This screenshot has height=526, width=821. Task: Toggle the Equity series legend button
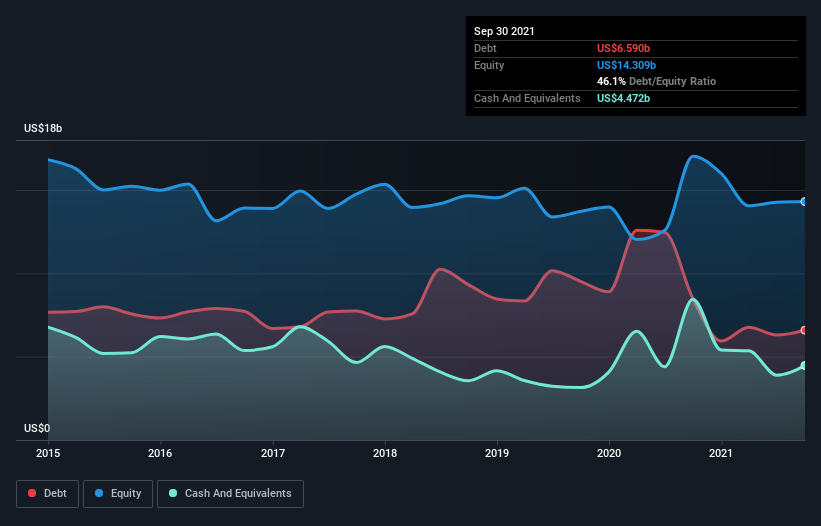118,494
